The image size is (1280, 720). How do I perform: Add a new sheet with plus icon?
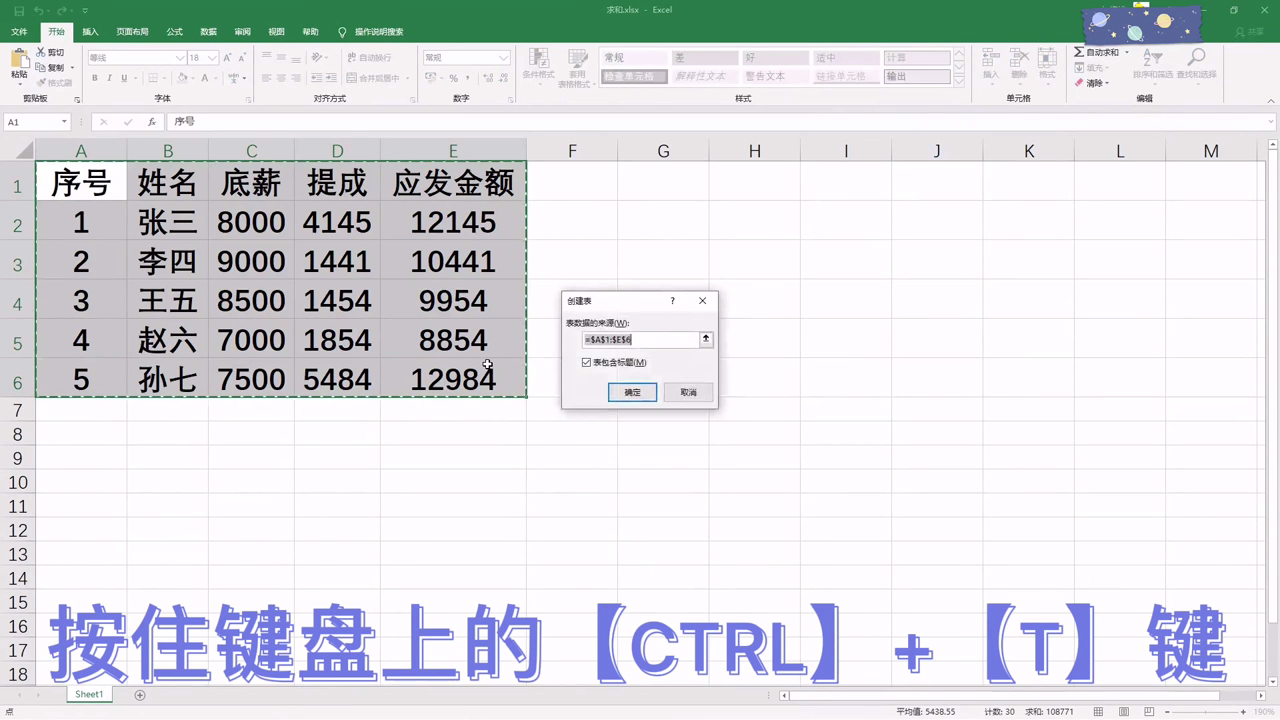[x=140, y=695]
